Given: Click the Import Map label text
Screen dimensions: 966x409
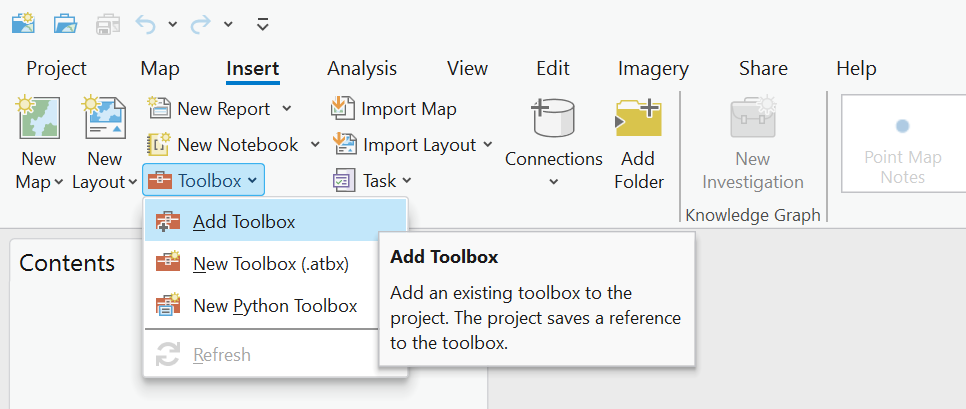Looking at the screenshot, I should point(409,109).
